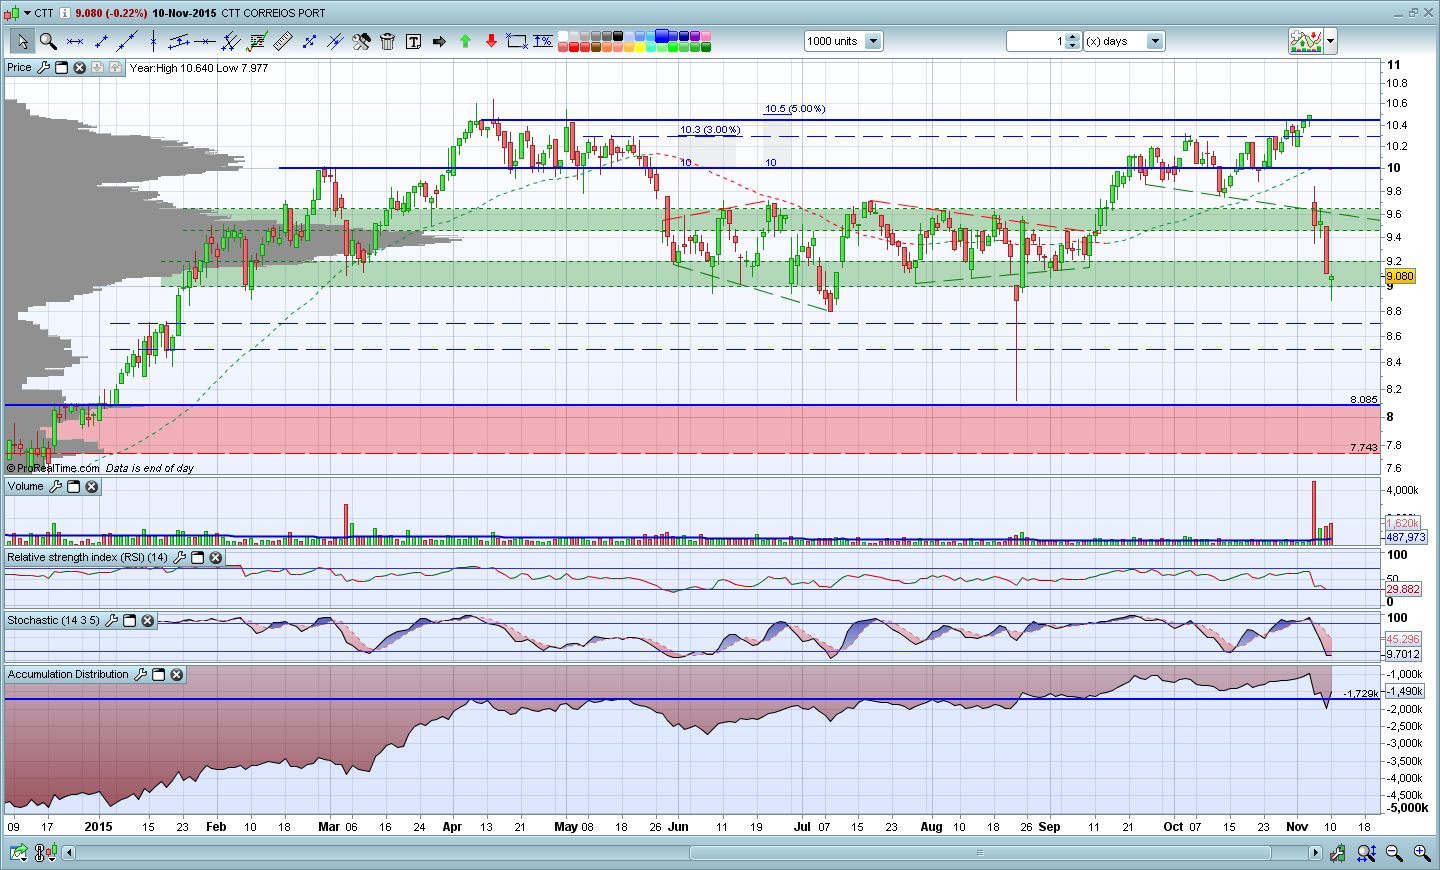Choose the green up arrow marker
Screen dimensions: 1440x870
(465, 41)
